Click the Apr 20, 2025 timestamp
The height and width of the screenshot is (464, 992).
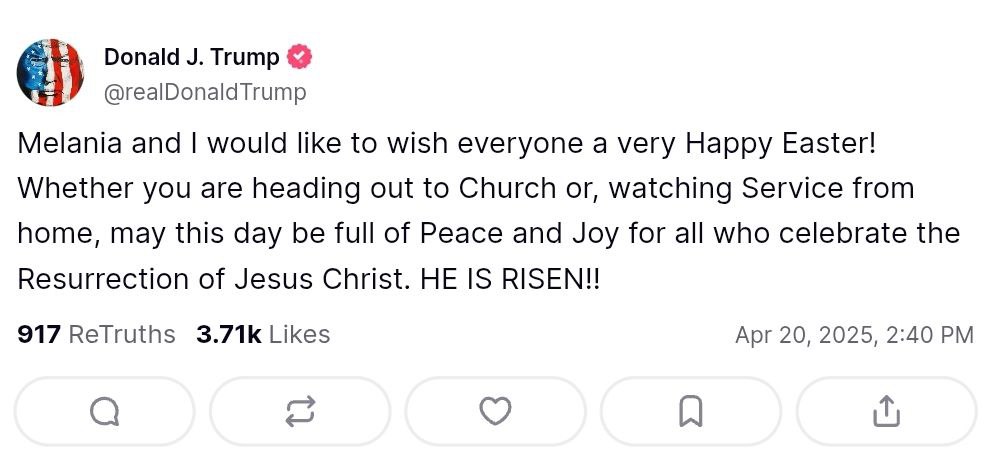853,335
